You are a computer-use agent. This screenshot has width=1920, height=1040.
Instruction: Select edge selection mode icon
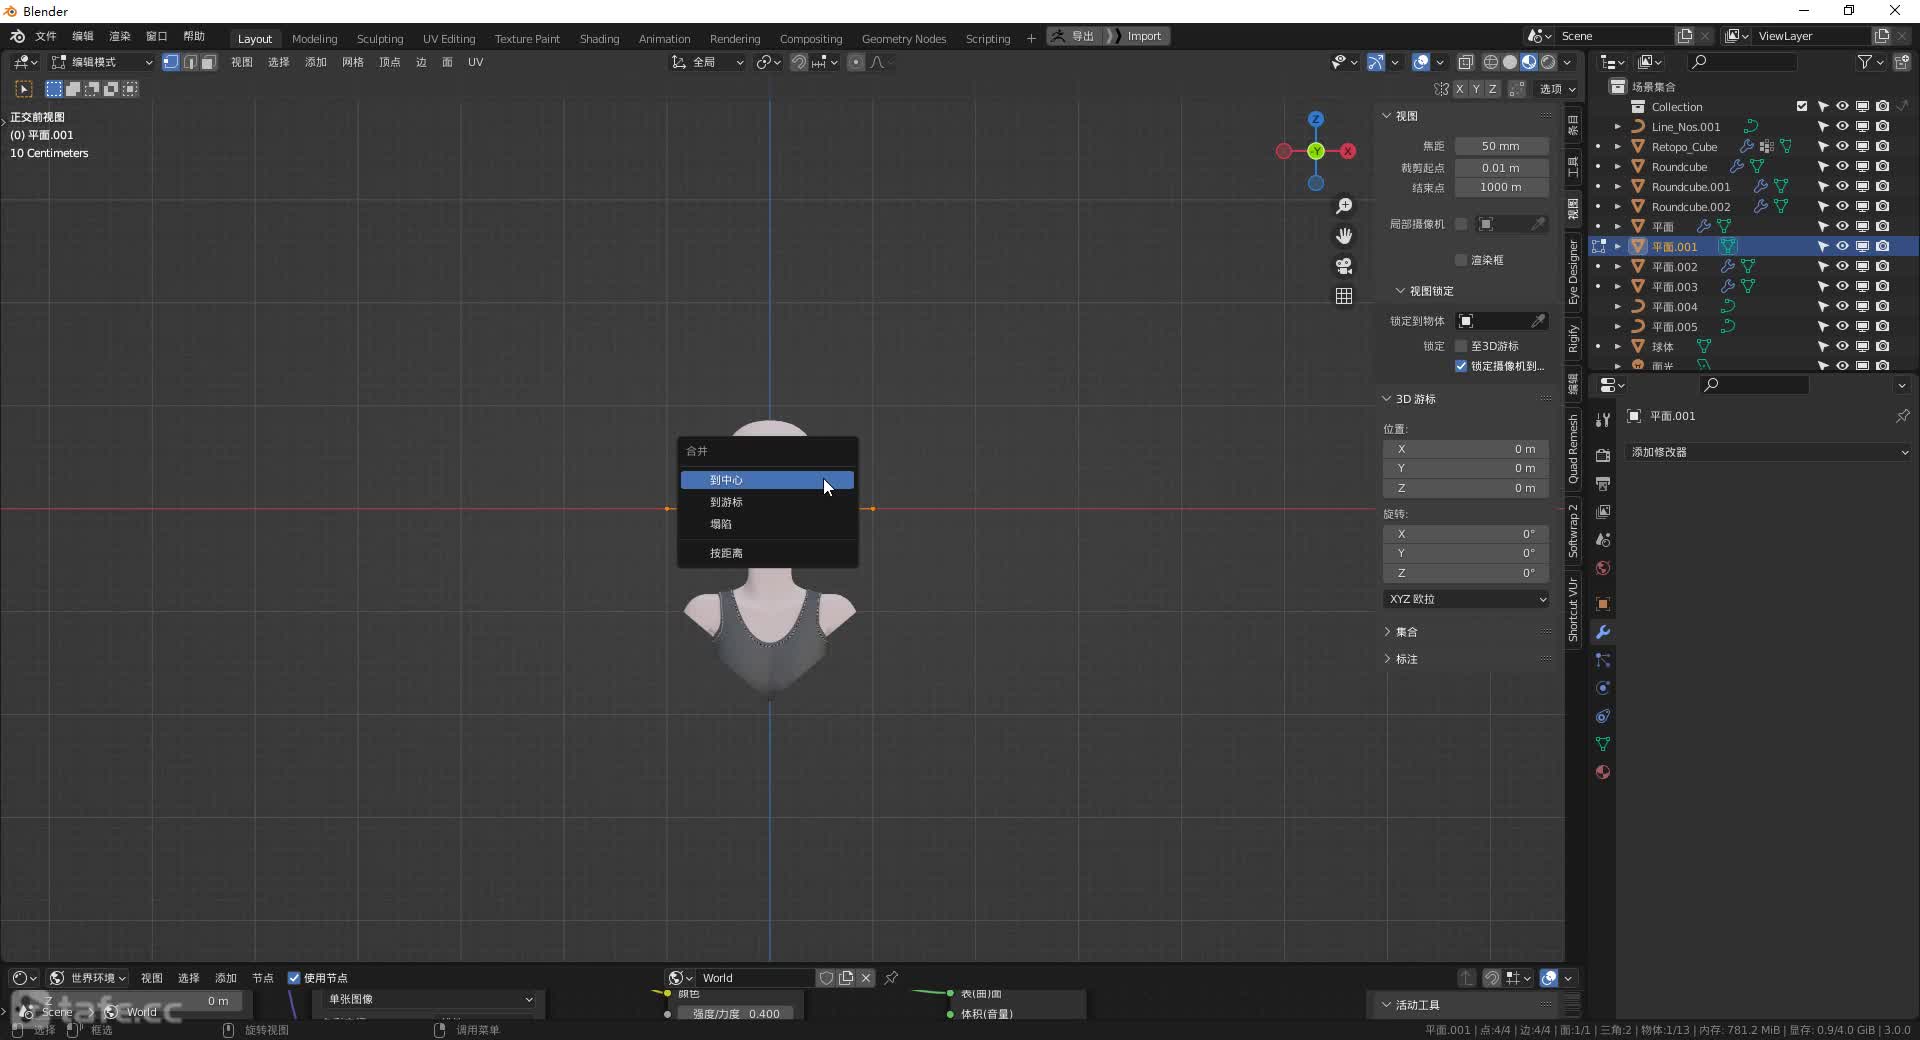190,62
